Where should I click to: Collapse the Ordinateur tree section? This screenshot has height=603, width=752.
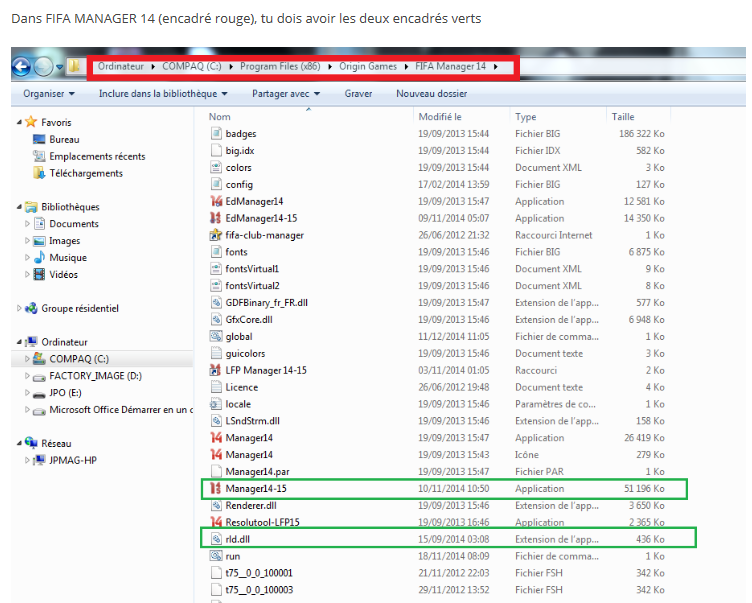(19, 342)
